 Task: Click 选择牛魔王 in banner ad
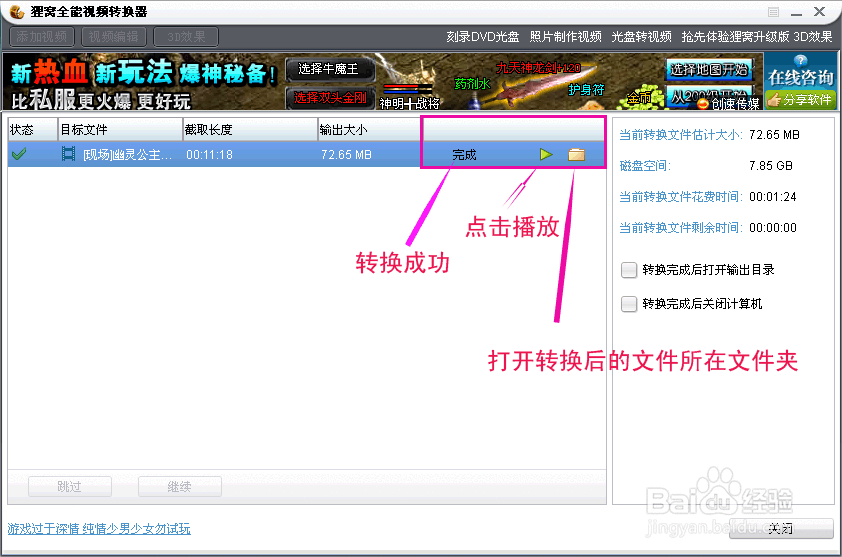329,69
